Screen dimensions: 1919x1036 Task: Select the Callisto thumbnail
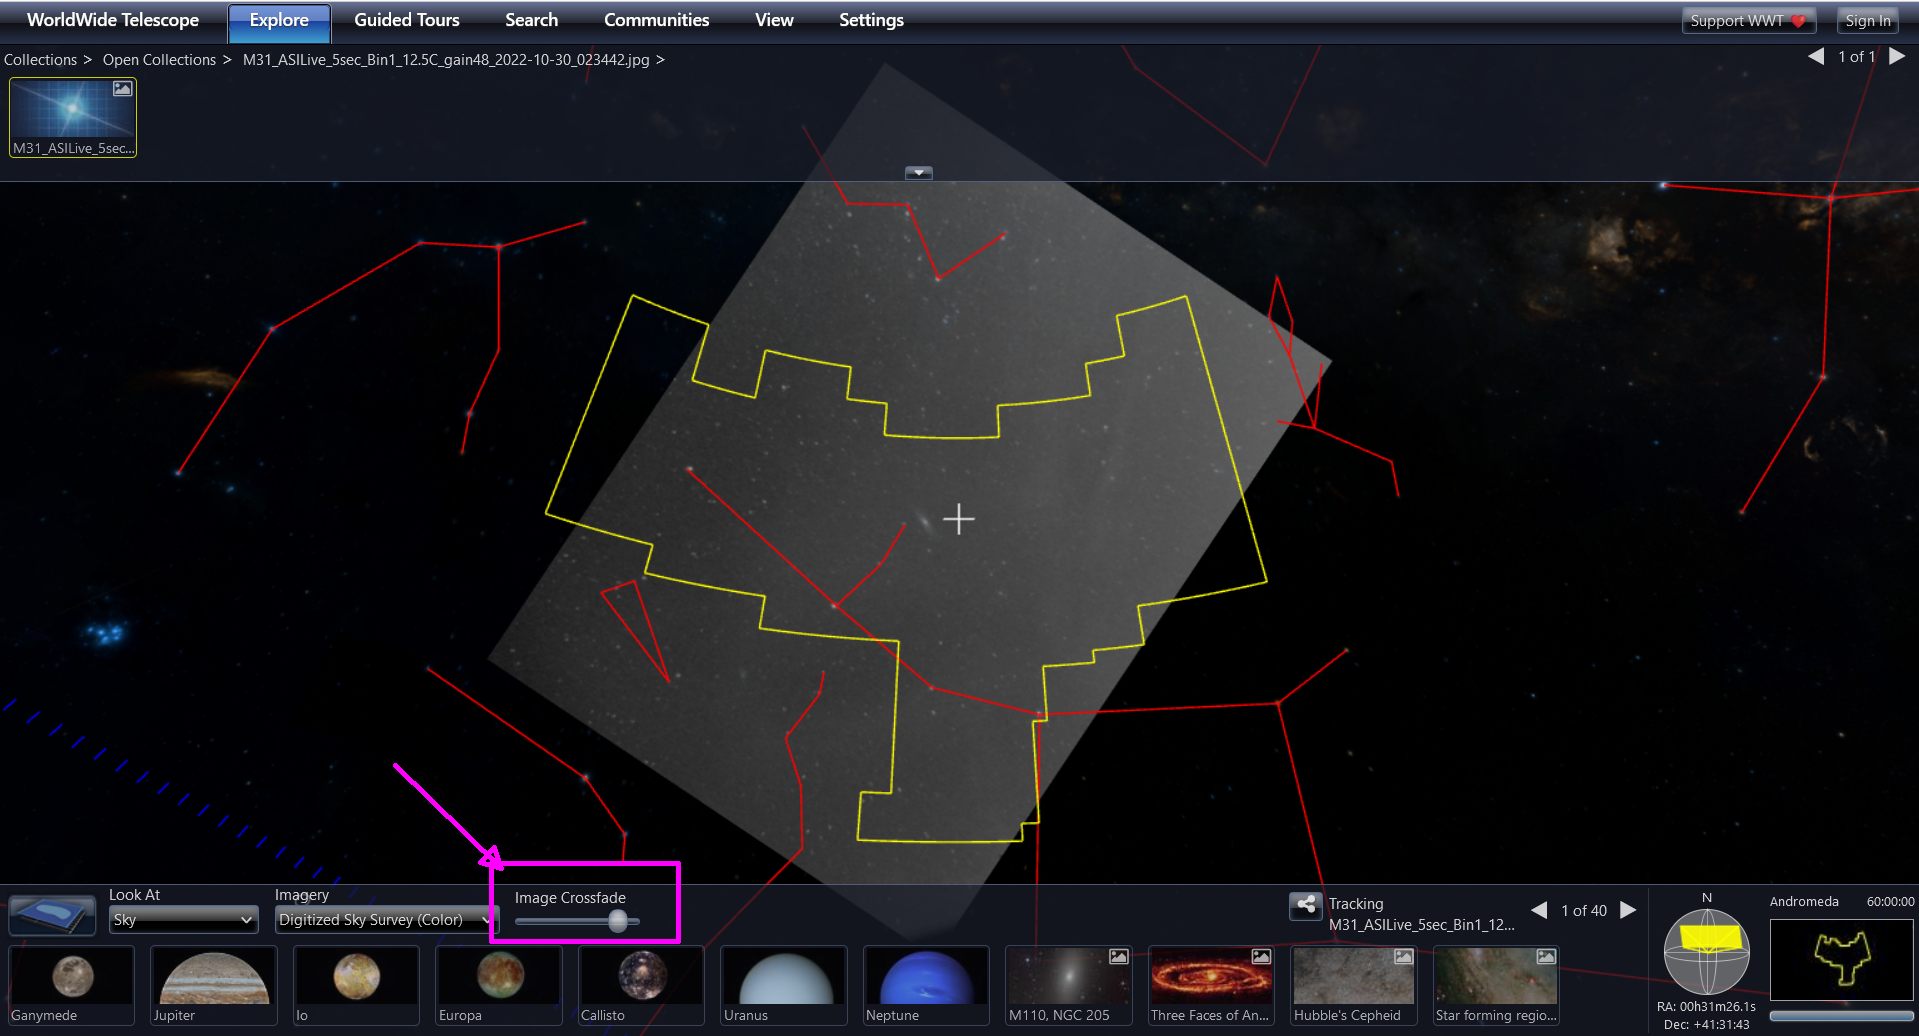point(641,985)
